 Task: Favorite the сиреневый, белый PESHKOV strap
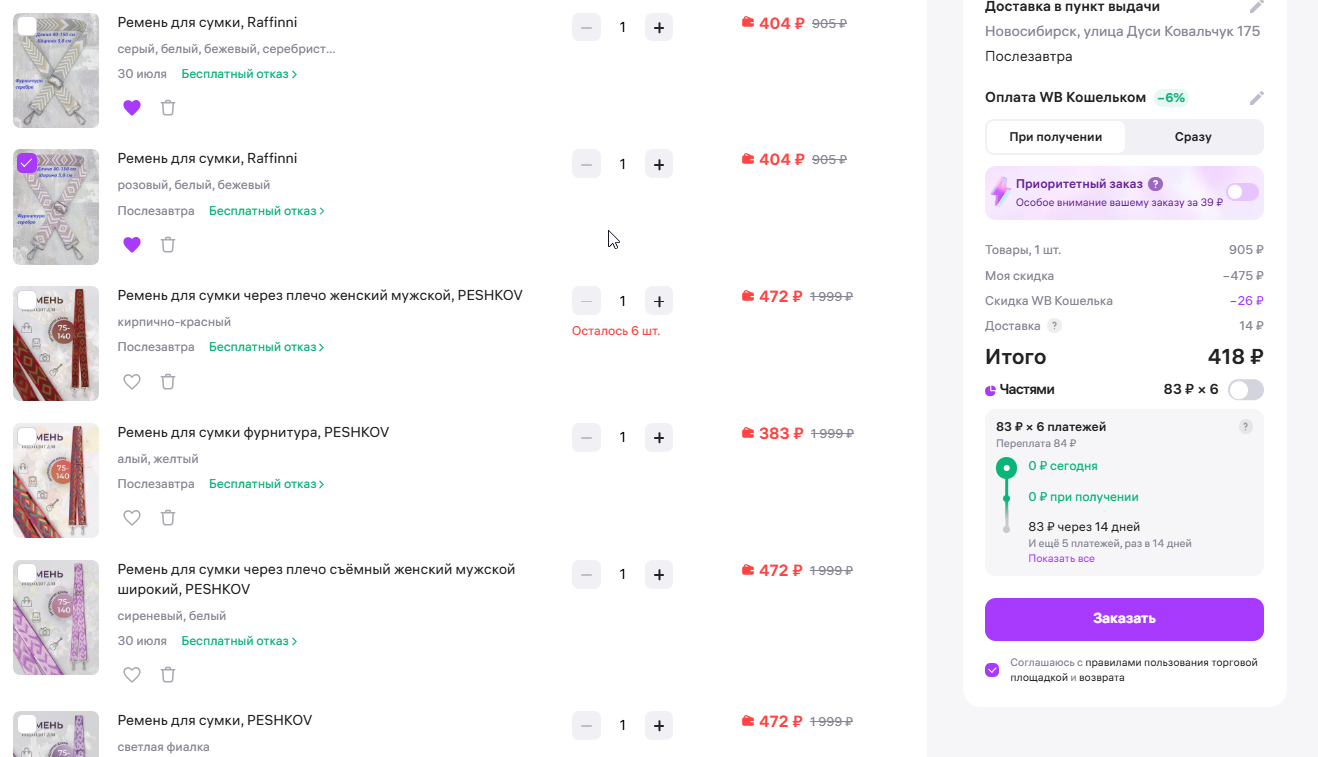[x=132, y=675]
